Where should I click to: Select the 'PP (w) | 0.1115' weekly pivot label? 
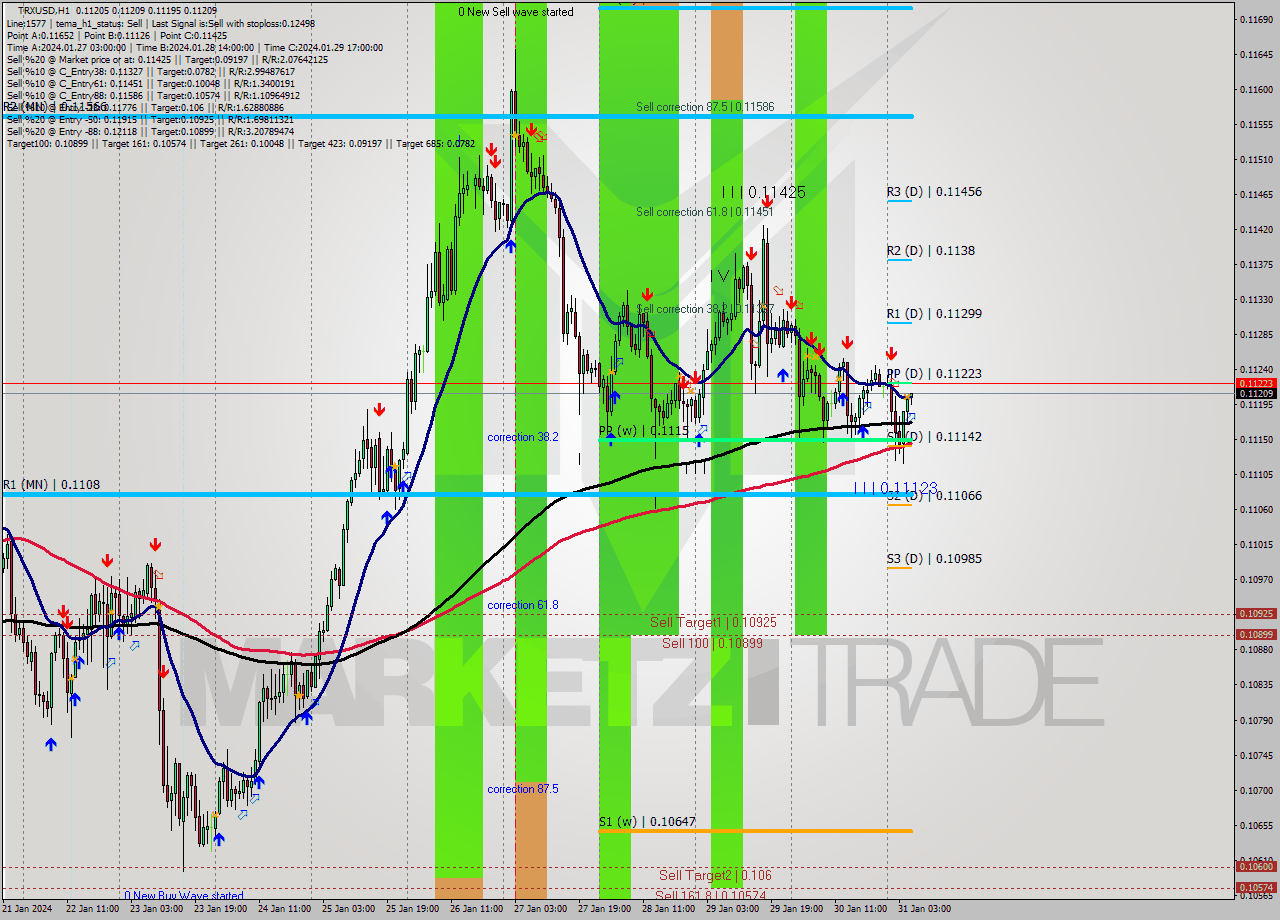click(x=644, y=431)
